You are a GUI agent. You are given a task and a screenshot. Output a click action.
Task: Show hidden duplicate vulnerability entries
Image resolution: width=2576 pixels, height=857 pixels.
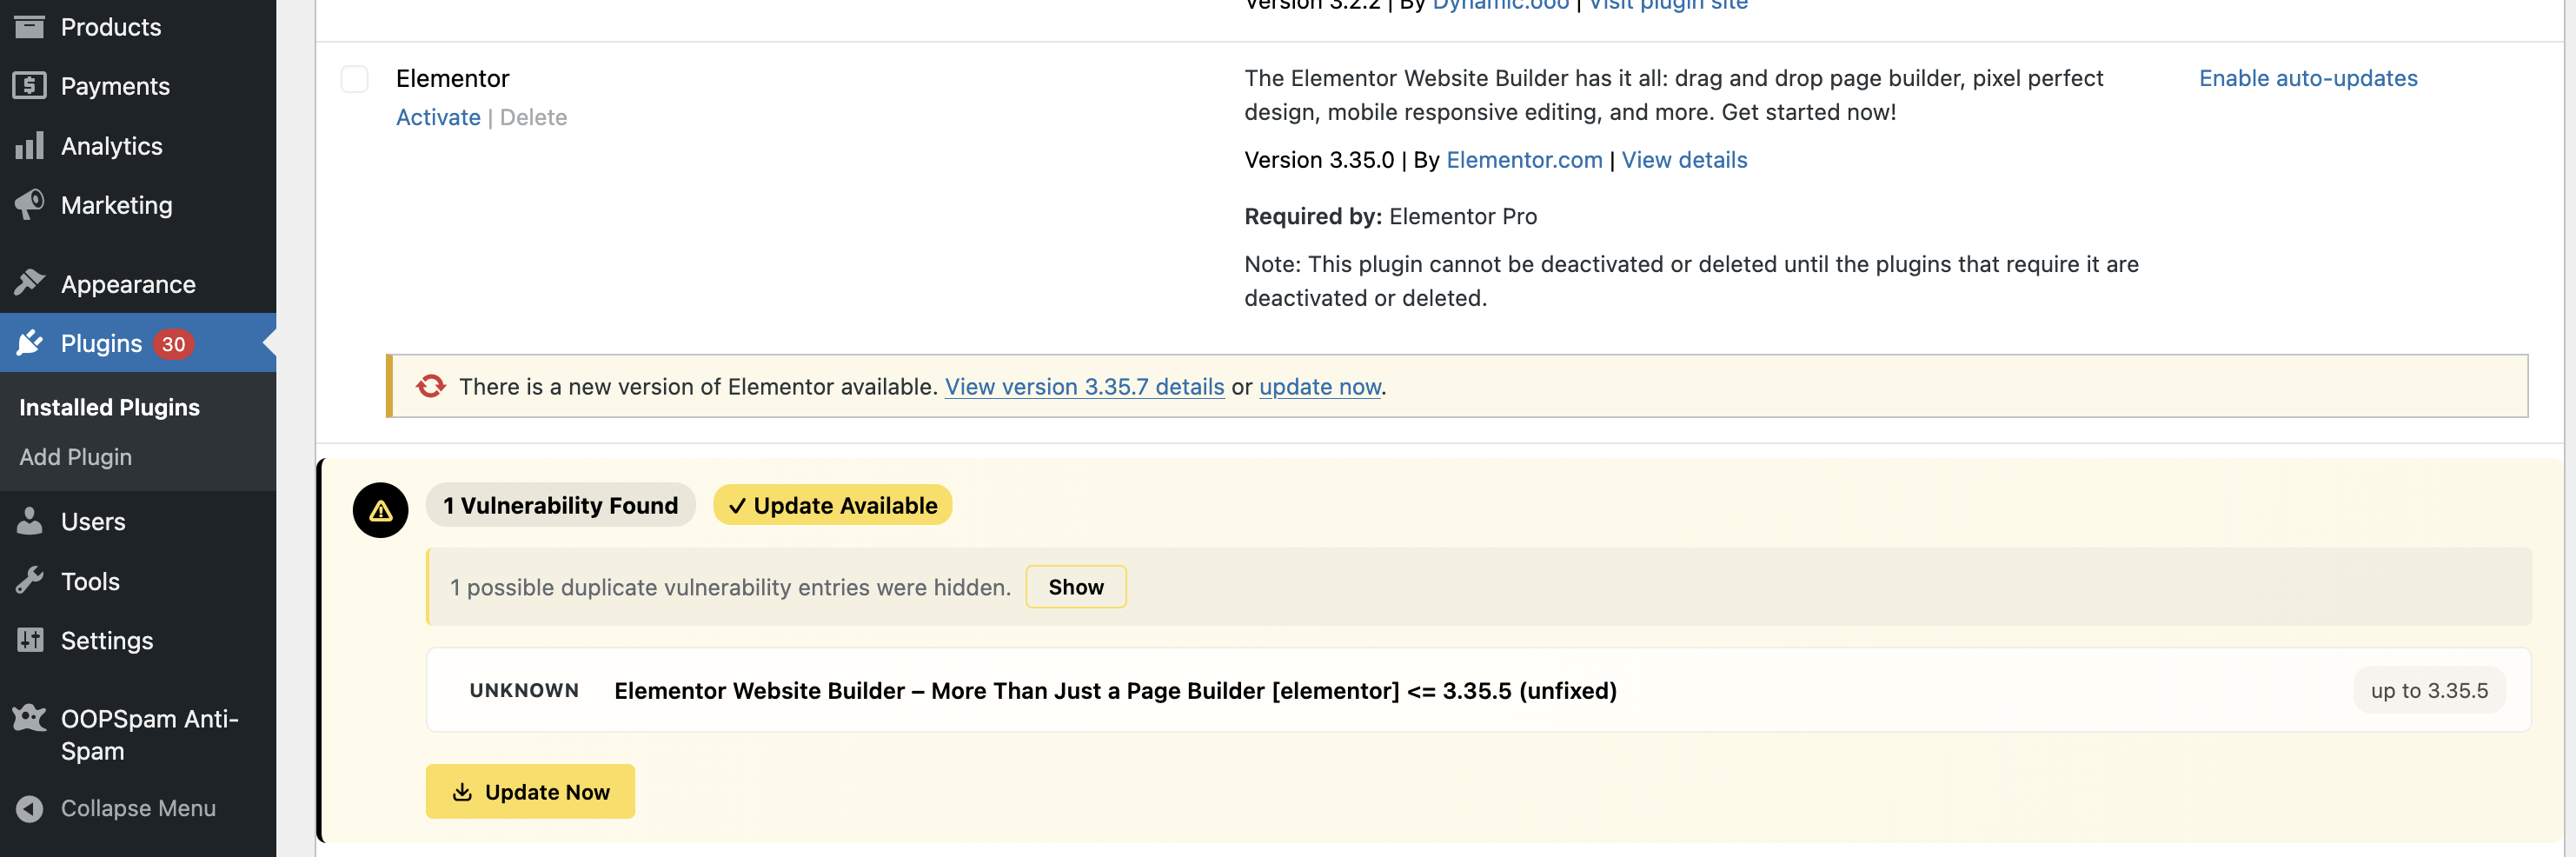(1075, 587)
